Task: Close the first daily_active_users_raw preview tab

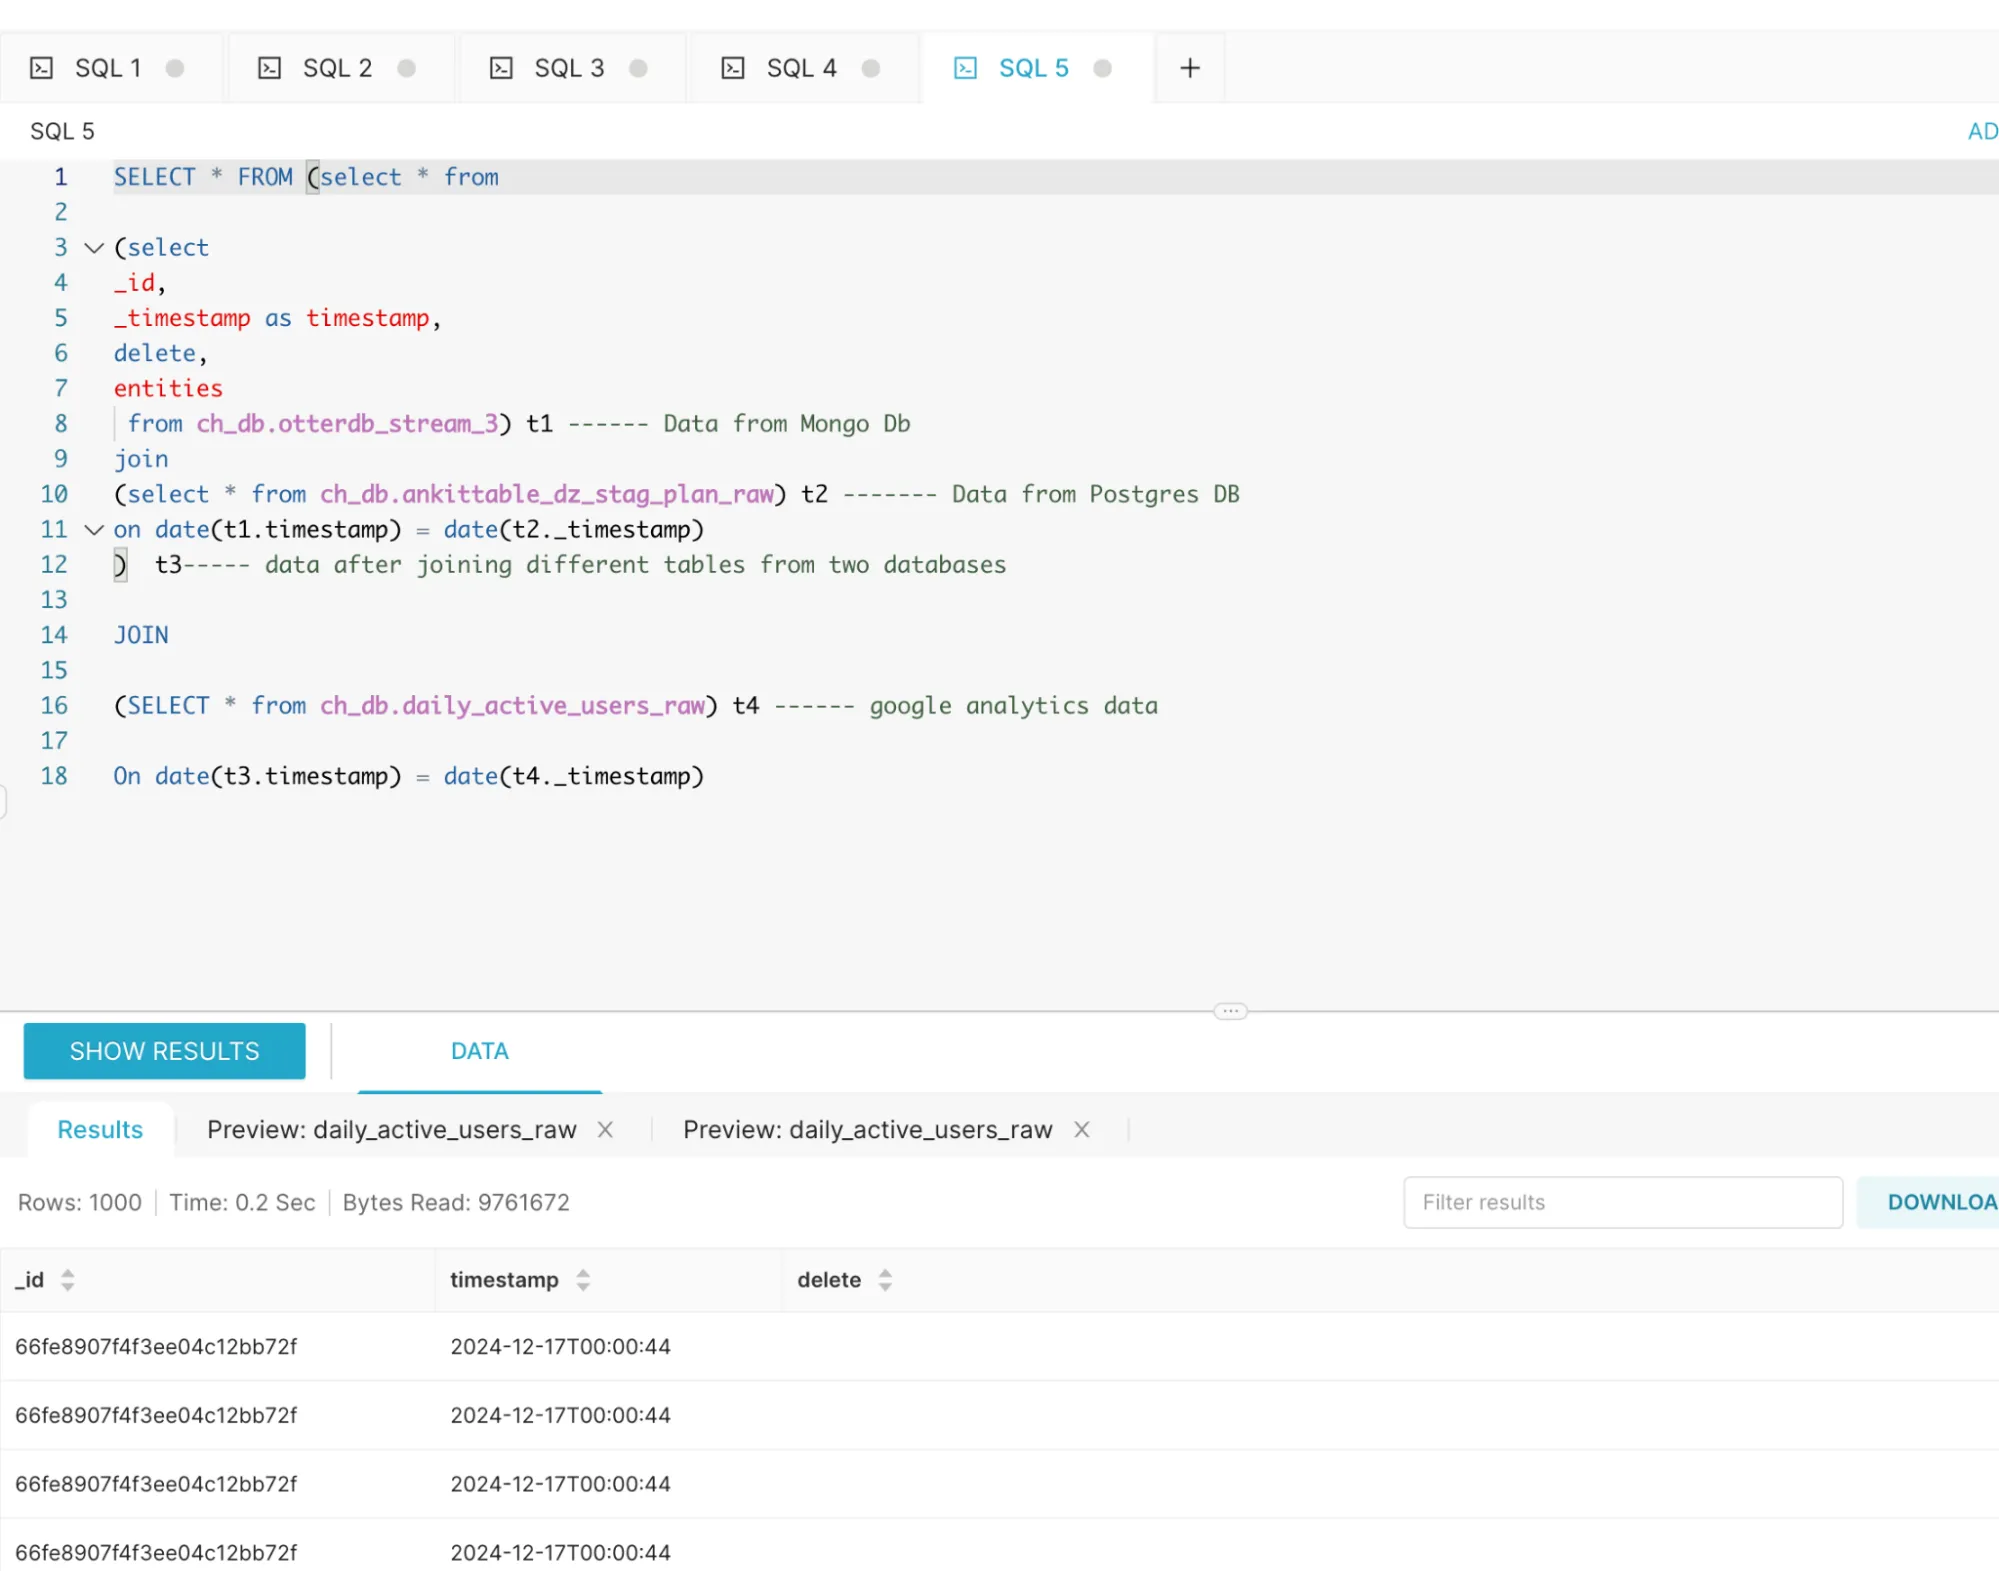Action: coord(605,1129)
